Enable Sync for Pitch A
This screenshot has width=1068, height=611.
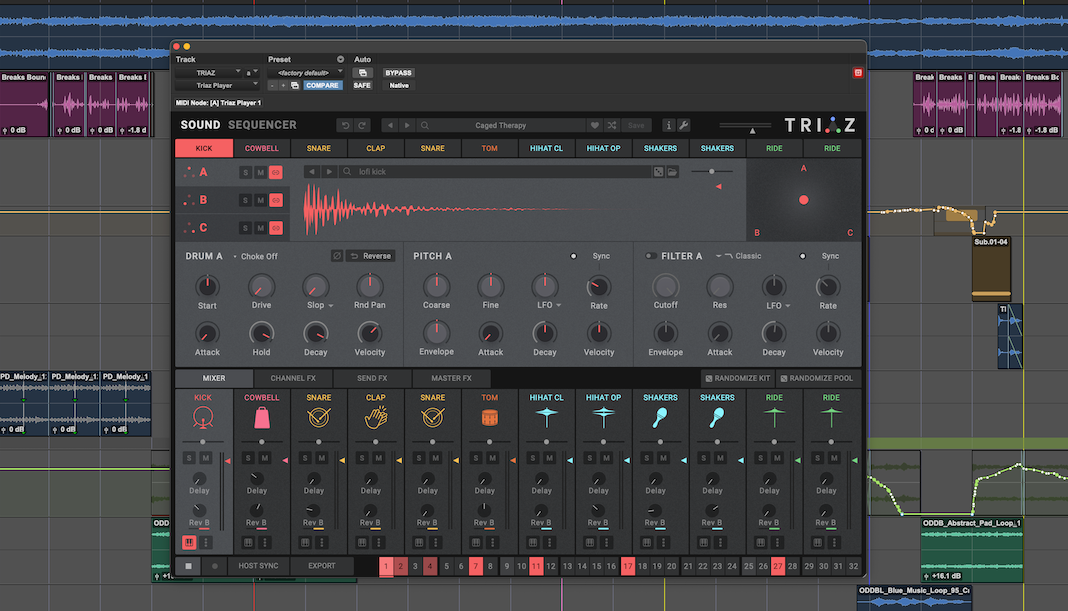tap(574, 256)
